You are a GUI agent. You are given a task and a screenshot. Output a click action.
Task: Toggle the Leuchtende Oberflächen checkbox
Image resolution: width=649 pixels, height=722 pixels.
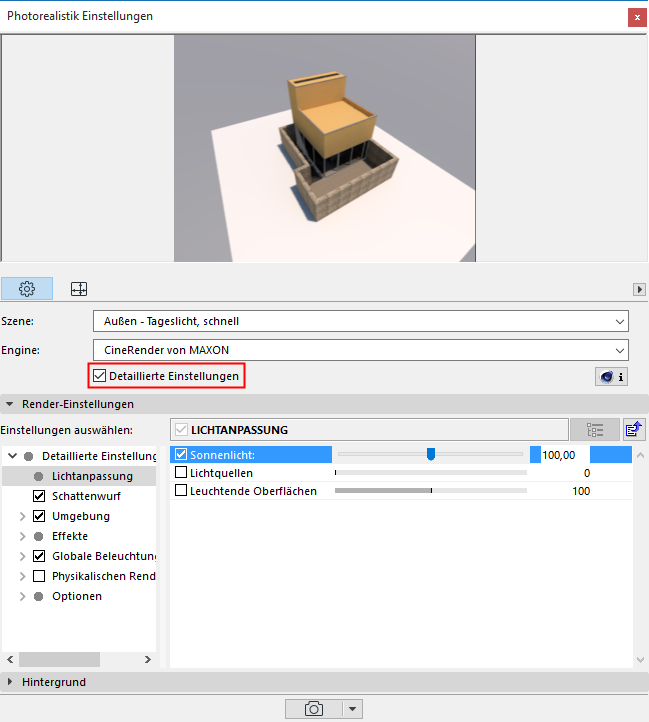pyautogui.click(x=181, y=490)
